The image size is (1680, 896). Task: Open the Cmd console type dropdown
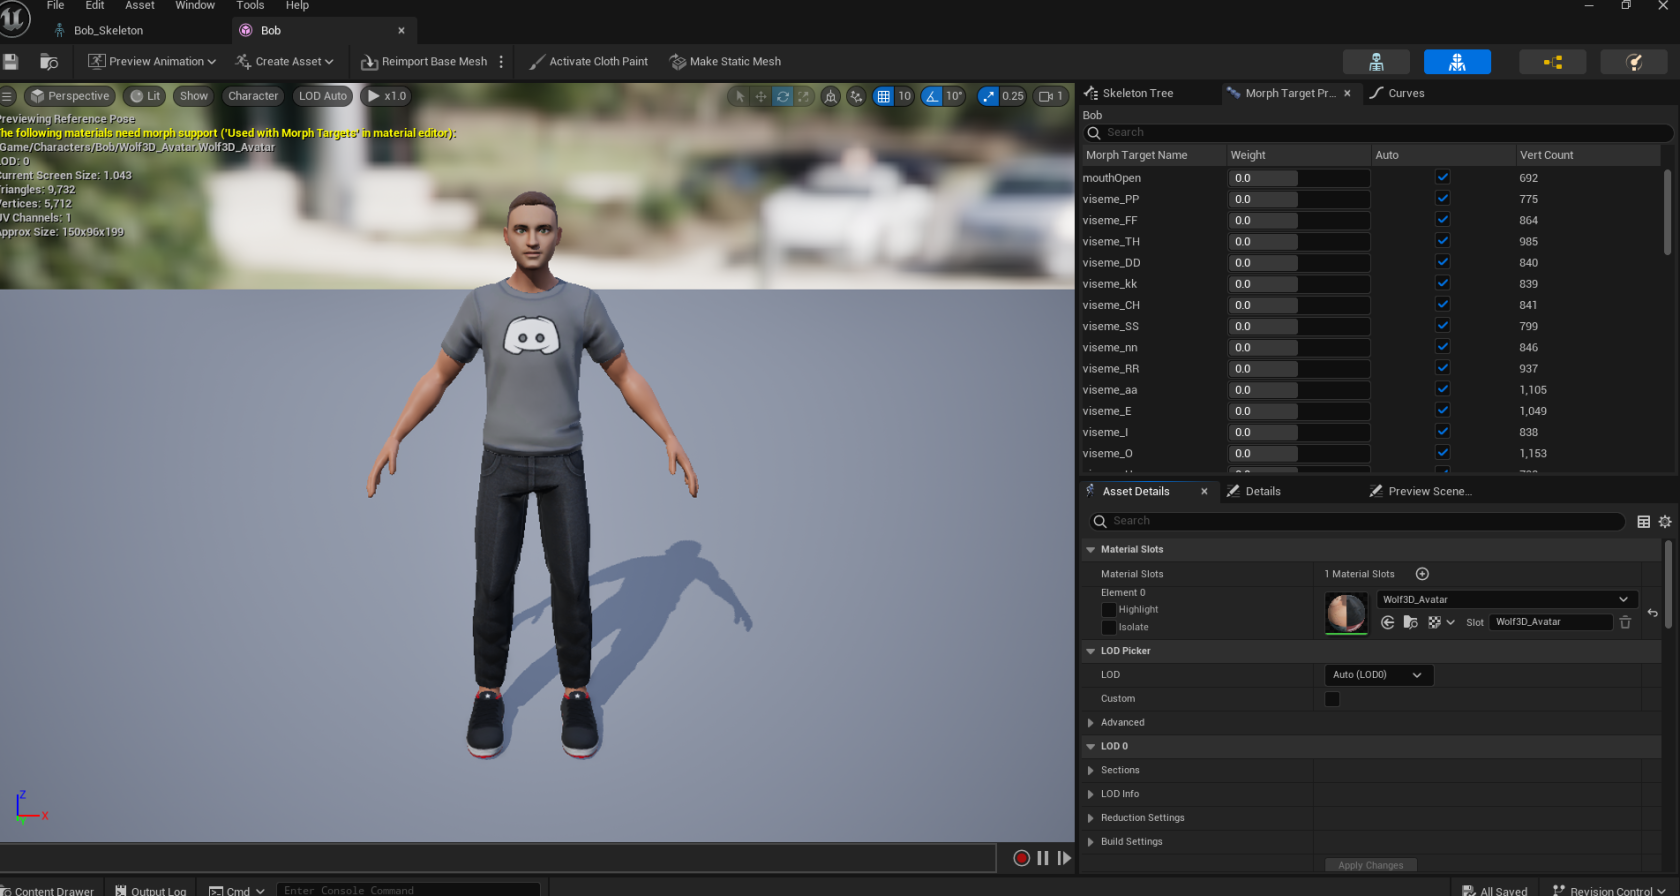237,890
